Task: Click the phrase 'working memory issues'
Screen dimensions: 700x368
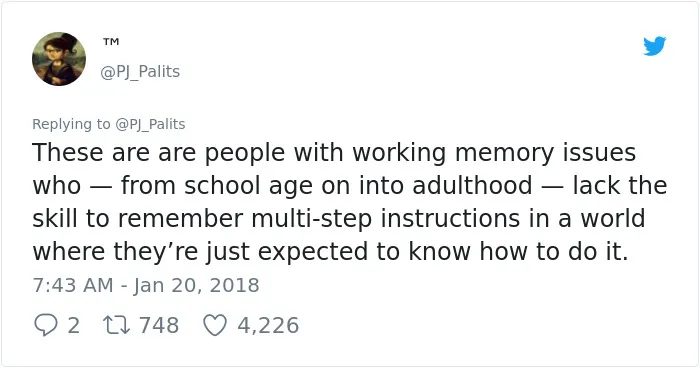Action: [x=494, y=153]
